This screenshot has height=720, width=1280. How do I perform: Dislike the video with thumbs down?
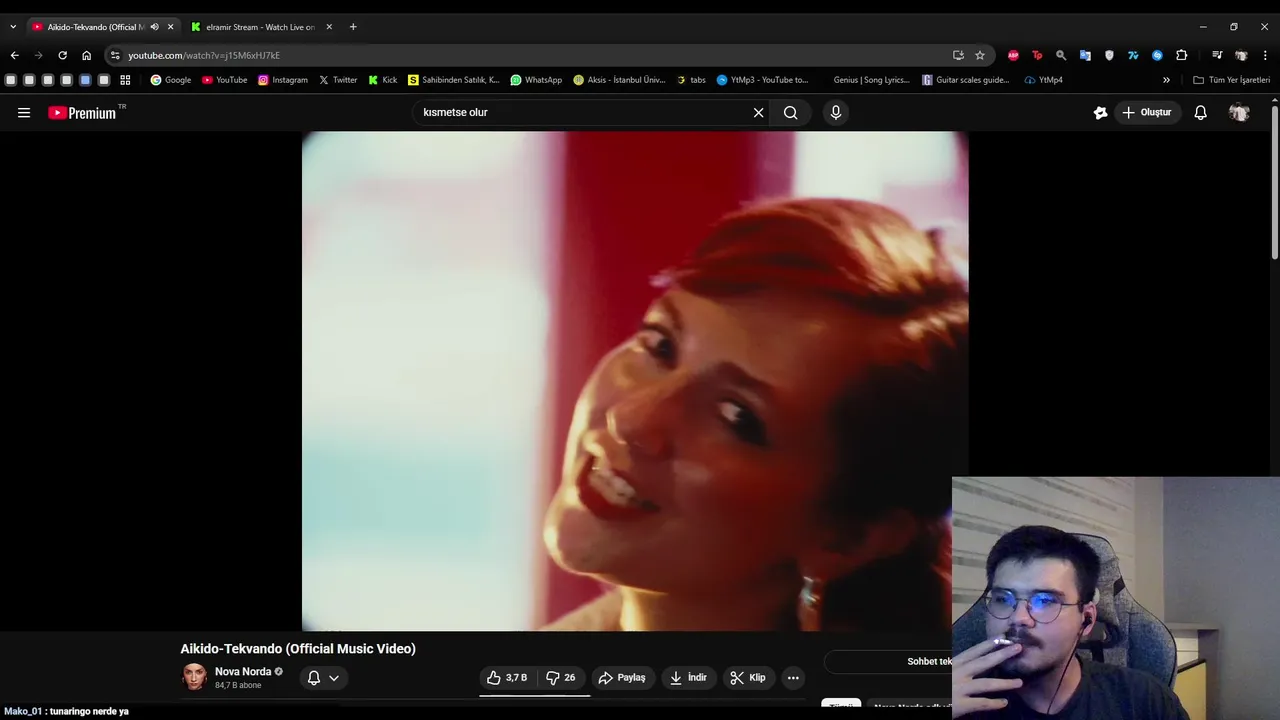pyautogui.click(x=560, y=678)
